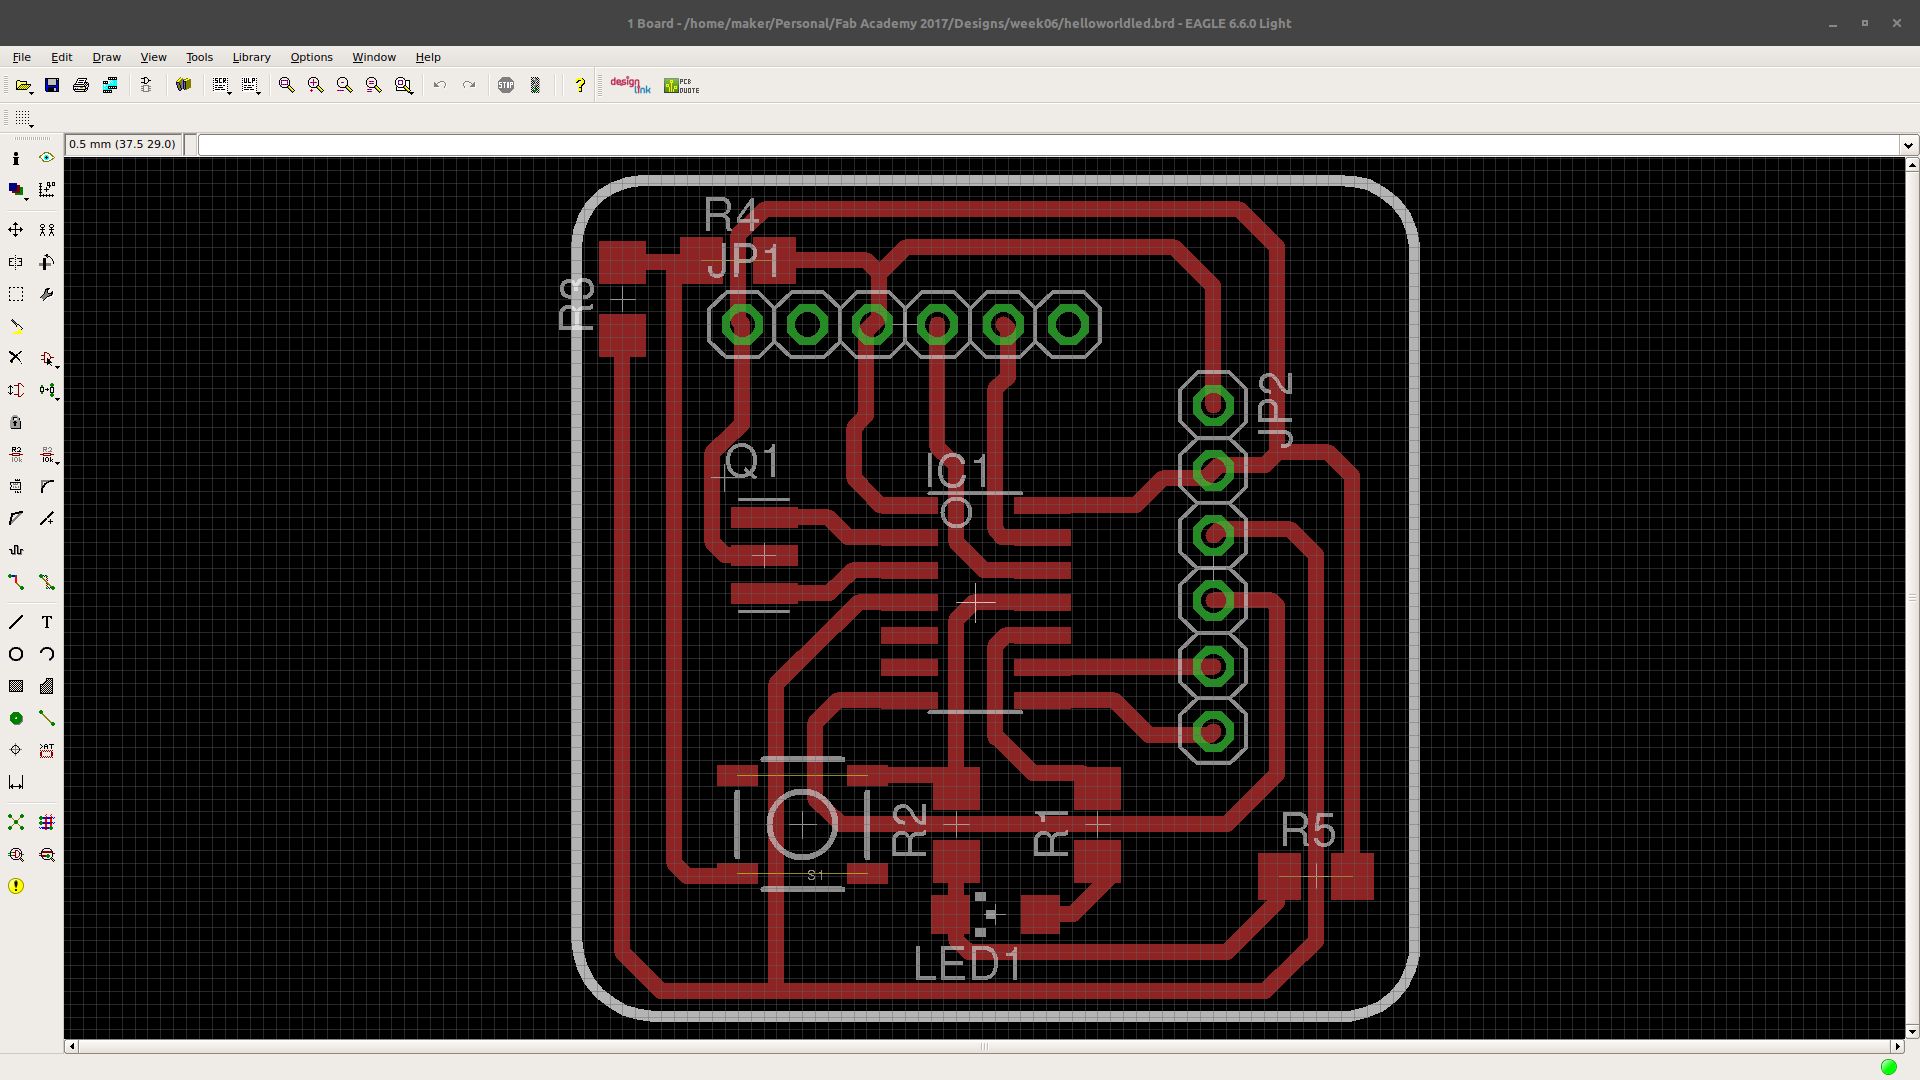Open the ULP program dropdown
1920x1080 pixels.
(251, 86)
